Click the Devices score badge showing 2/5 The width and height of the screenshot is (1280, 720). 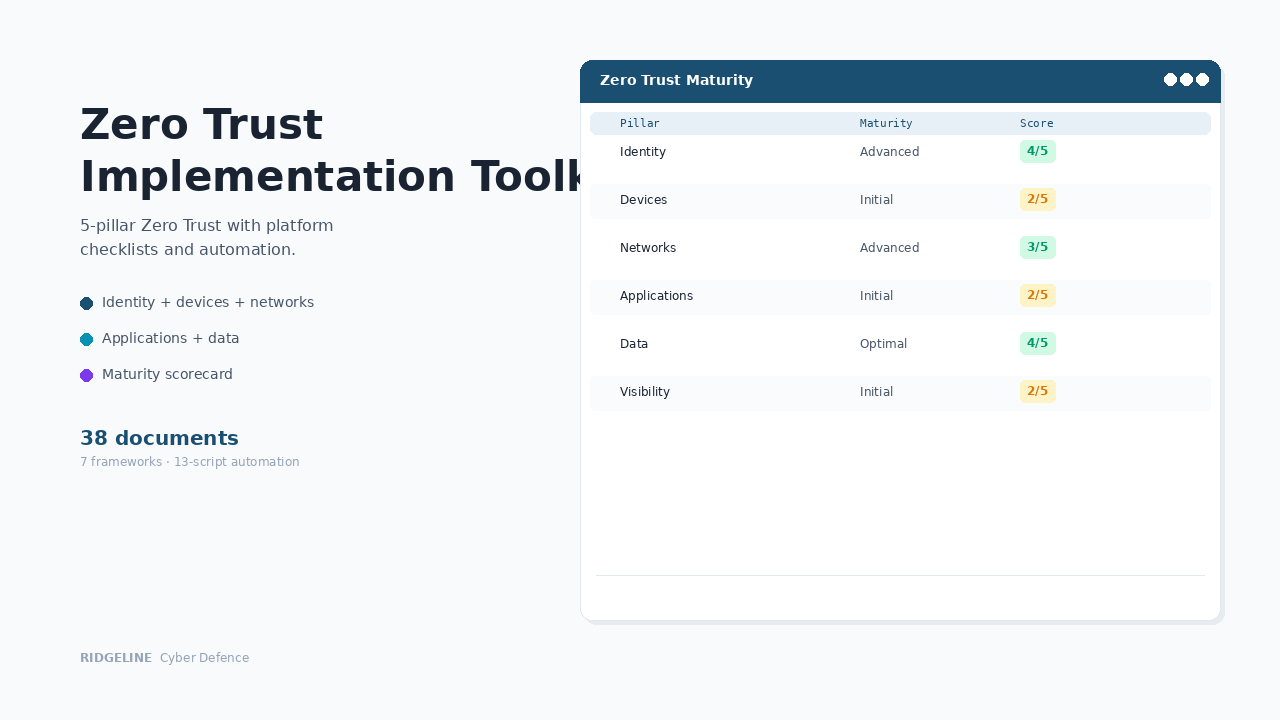1037,199
